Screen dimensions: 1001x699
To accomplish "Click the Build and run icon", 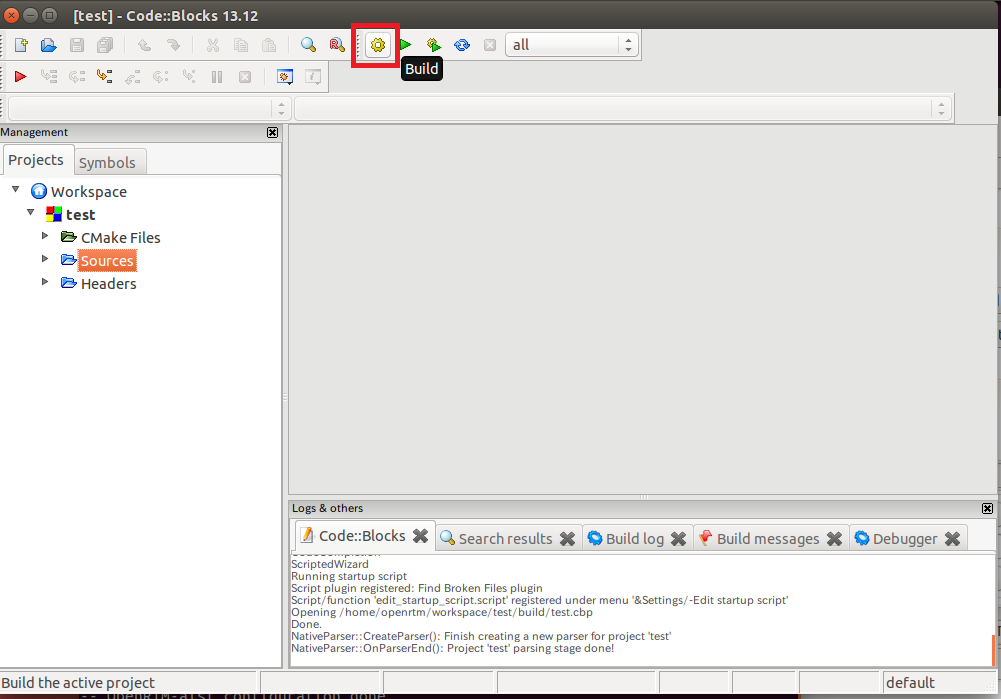I will click(x=433, y=45).
